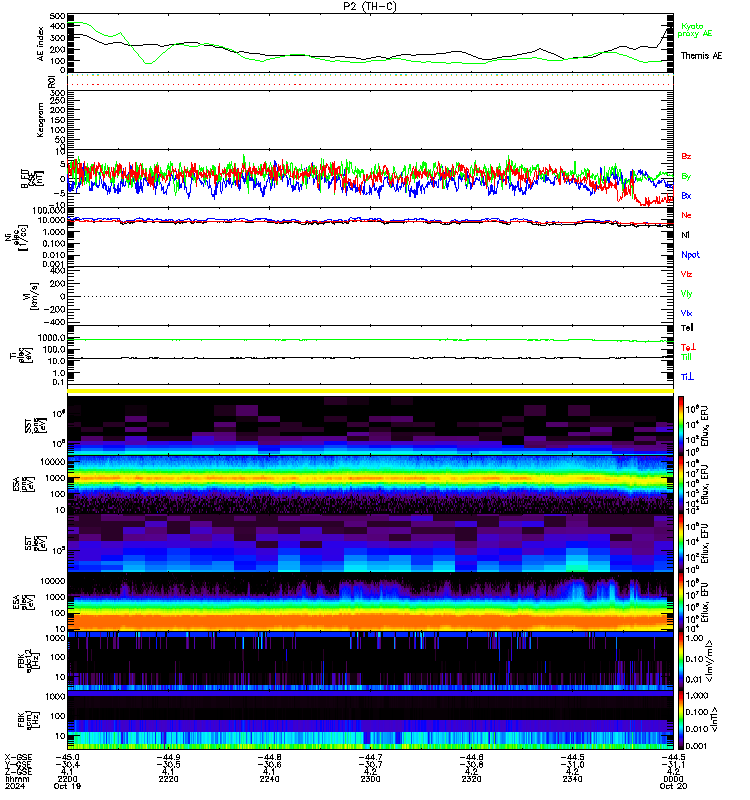
Task: Select the green By legend label
Action: click(x=686, y=176)
